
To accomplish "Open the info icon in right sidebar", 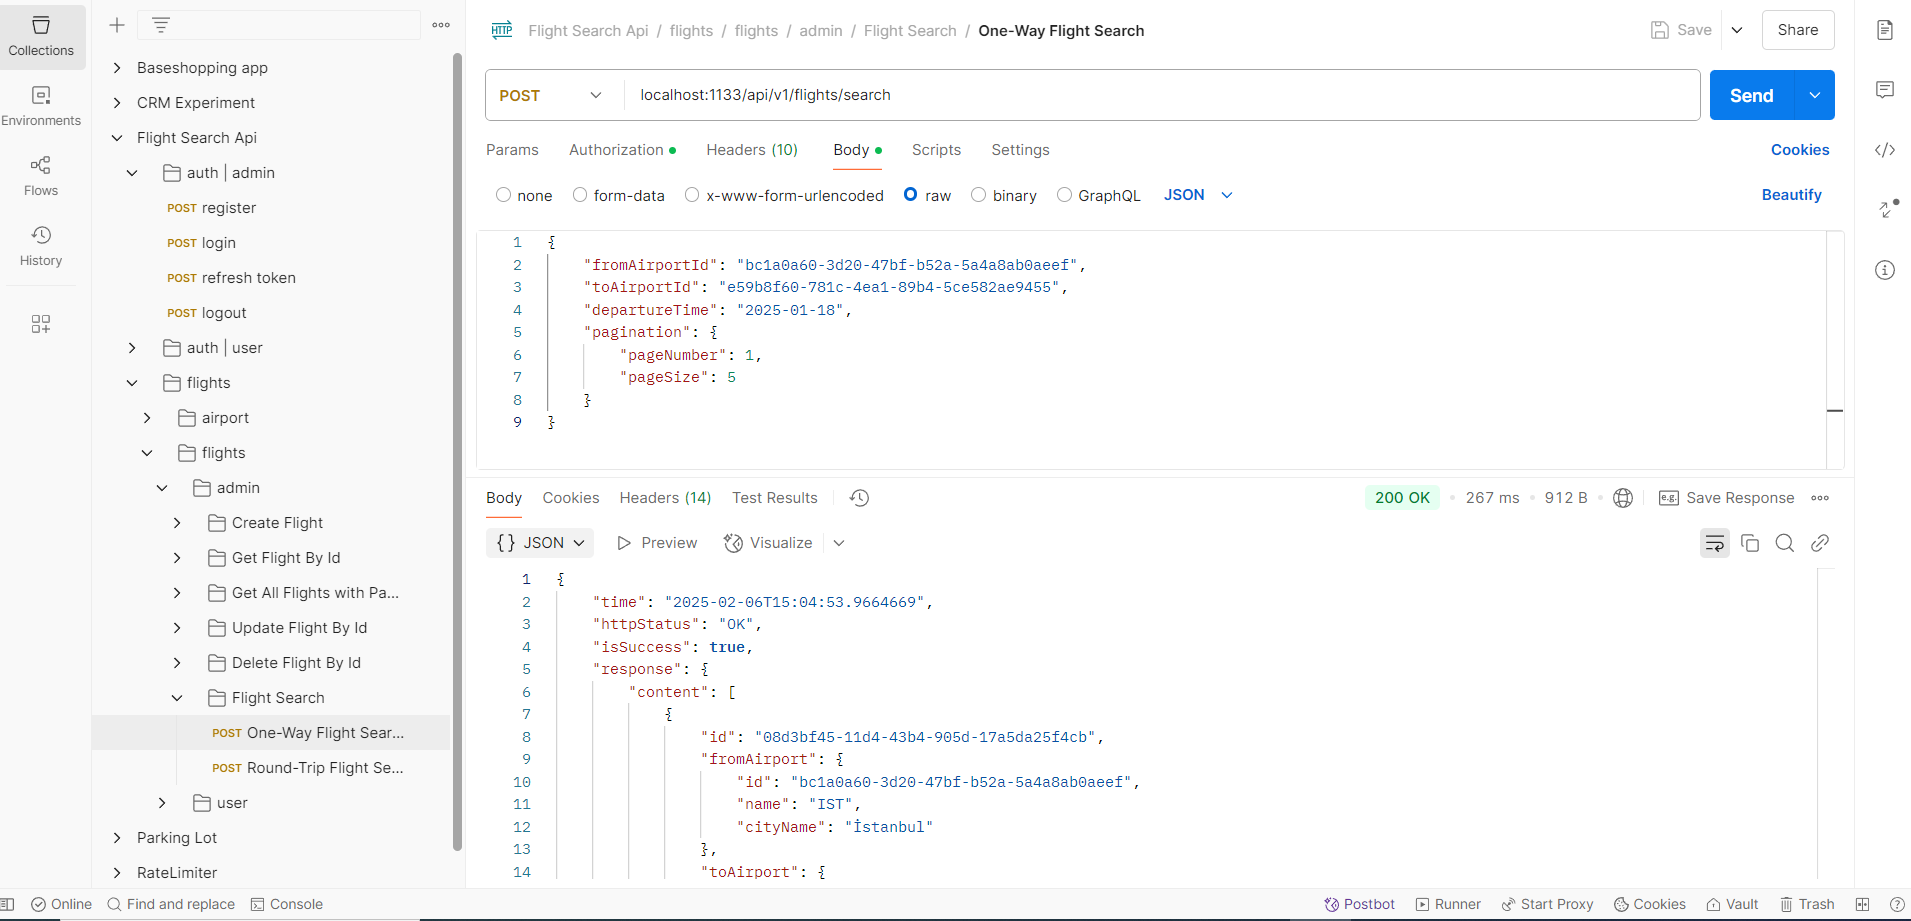I will coord(1885,270).
